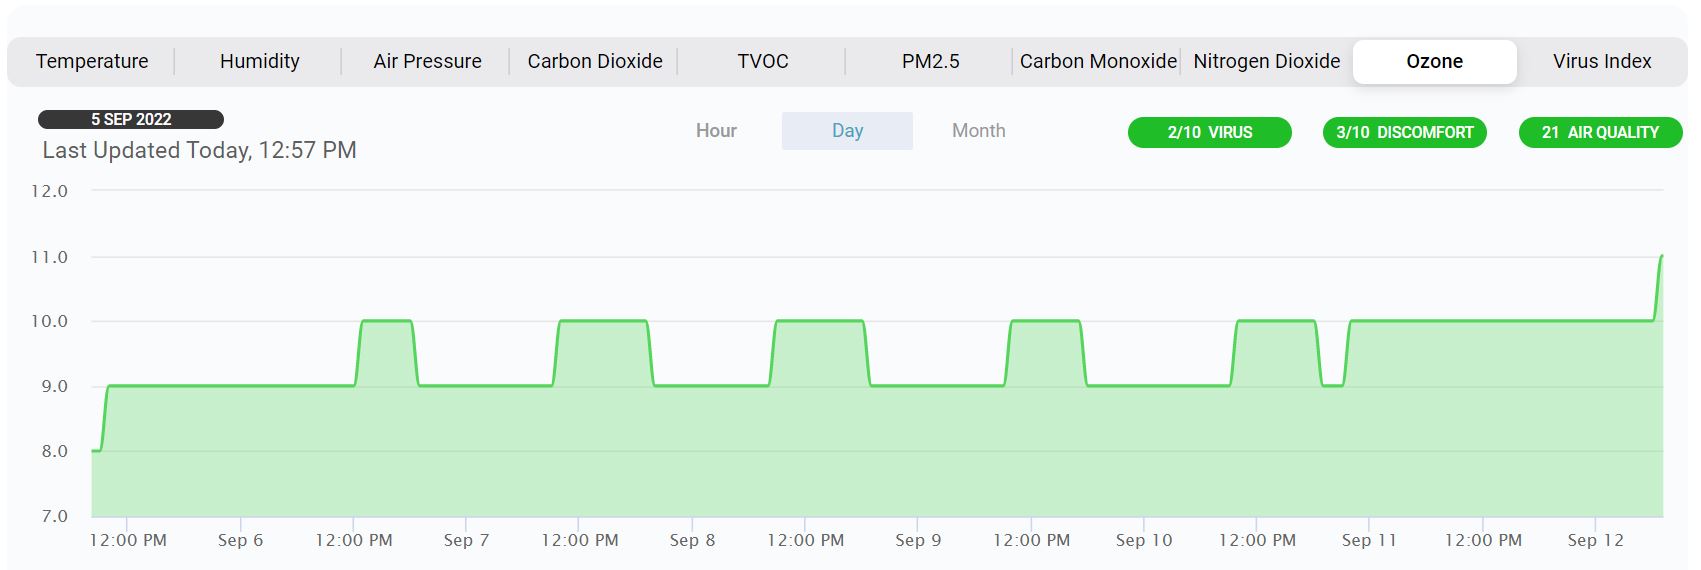View the Carbon Monoxide tab
The image size is (1701, 570).
[x=1097, y=61]
